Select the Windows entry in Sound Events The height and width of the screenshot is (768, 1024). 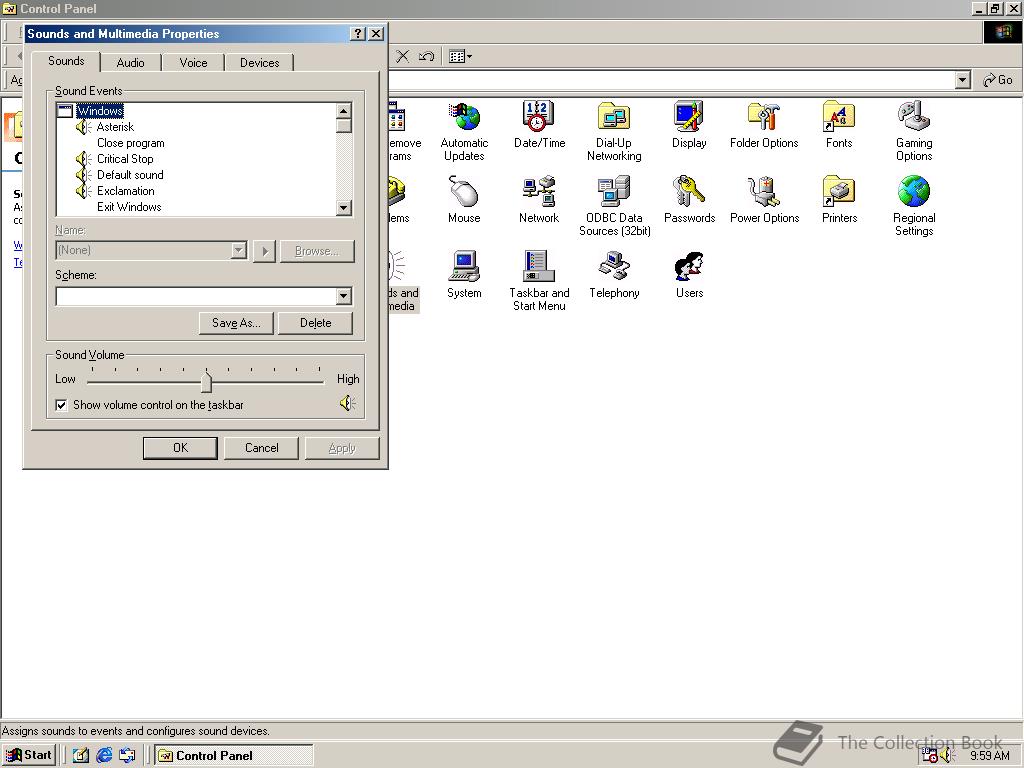[100, 110]
